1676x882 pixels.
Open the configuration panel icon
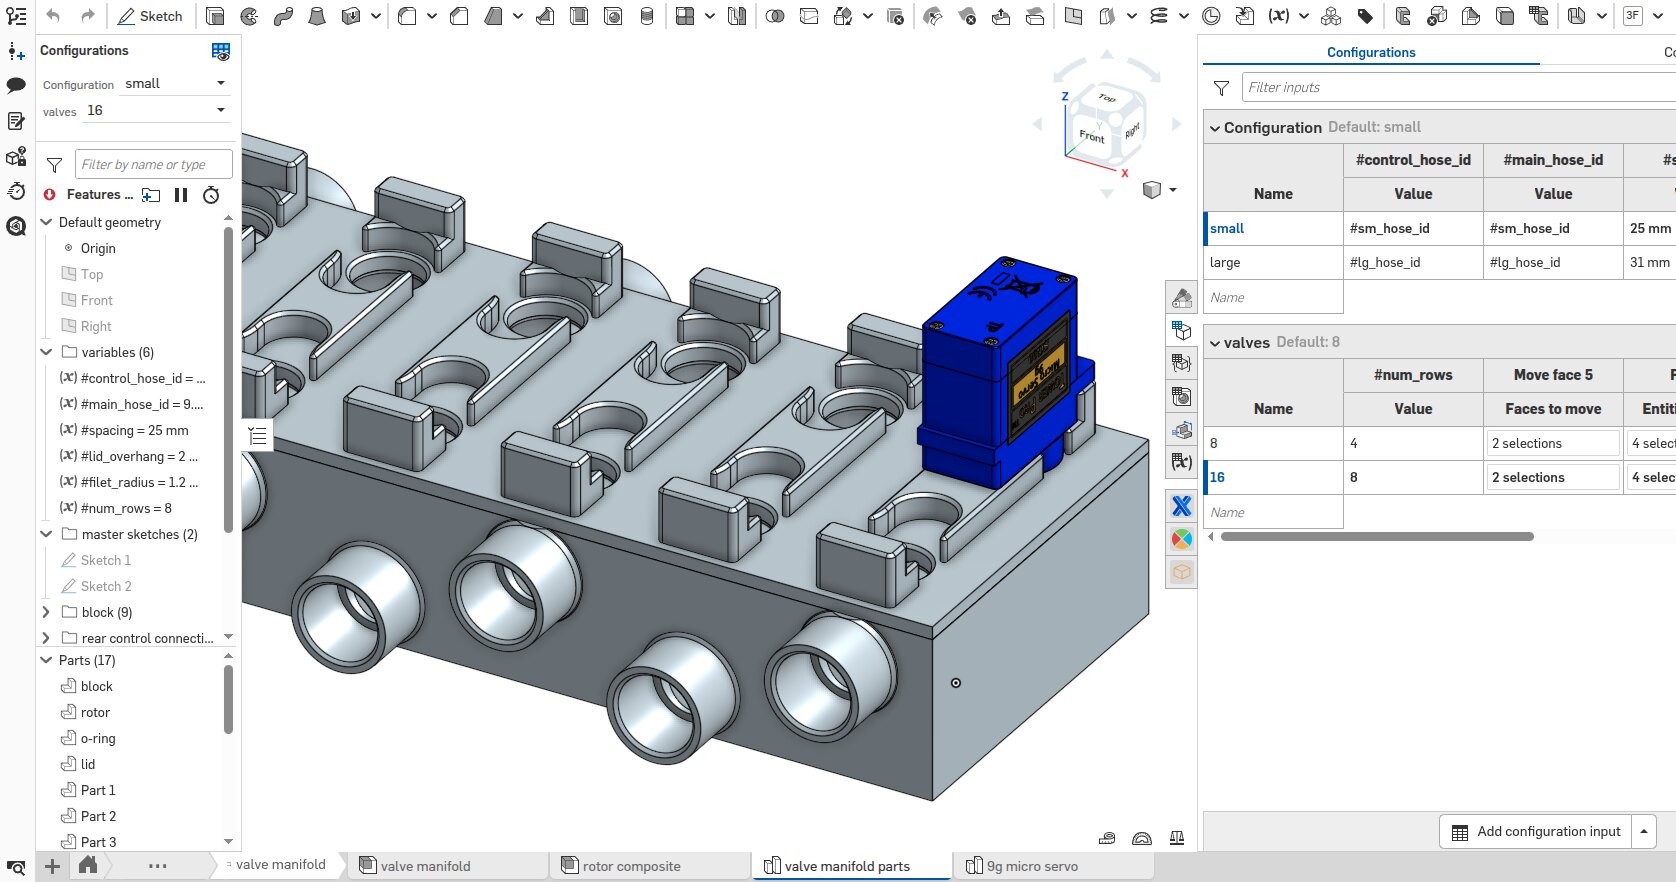click(x=1182, y=329)
